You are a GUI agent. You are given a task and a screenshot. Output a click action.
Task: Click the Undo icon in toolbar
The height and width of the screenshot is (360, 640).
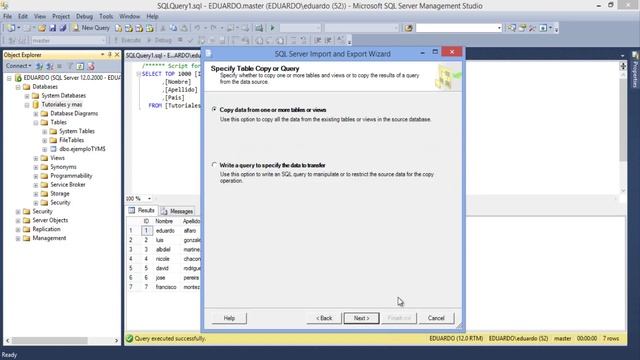[x=198, y=28]
